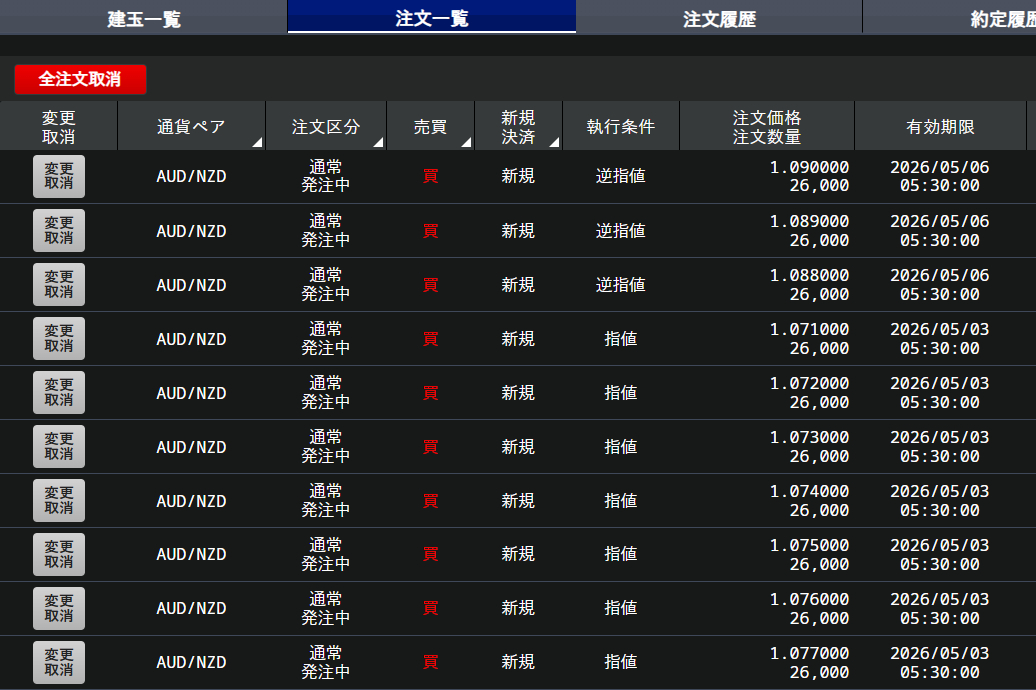The image size is (1036, 690).
Task: Open the 約定履歴 tab
Action: coord(949,17)
